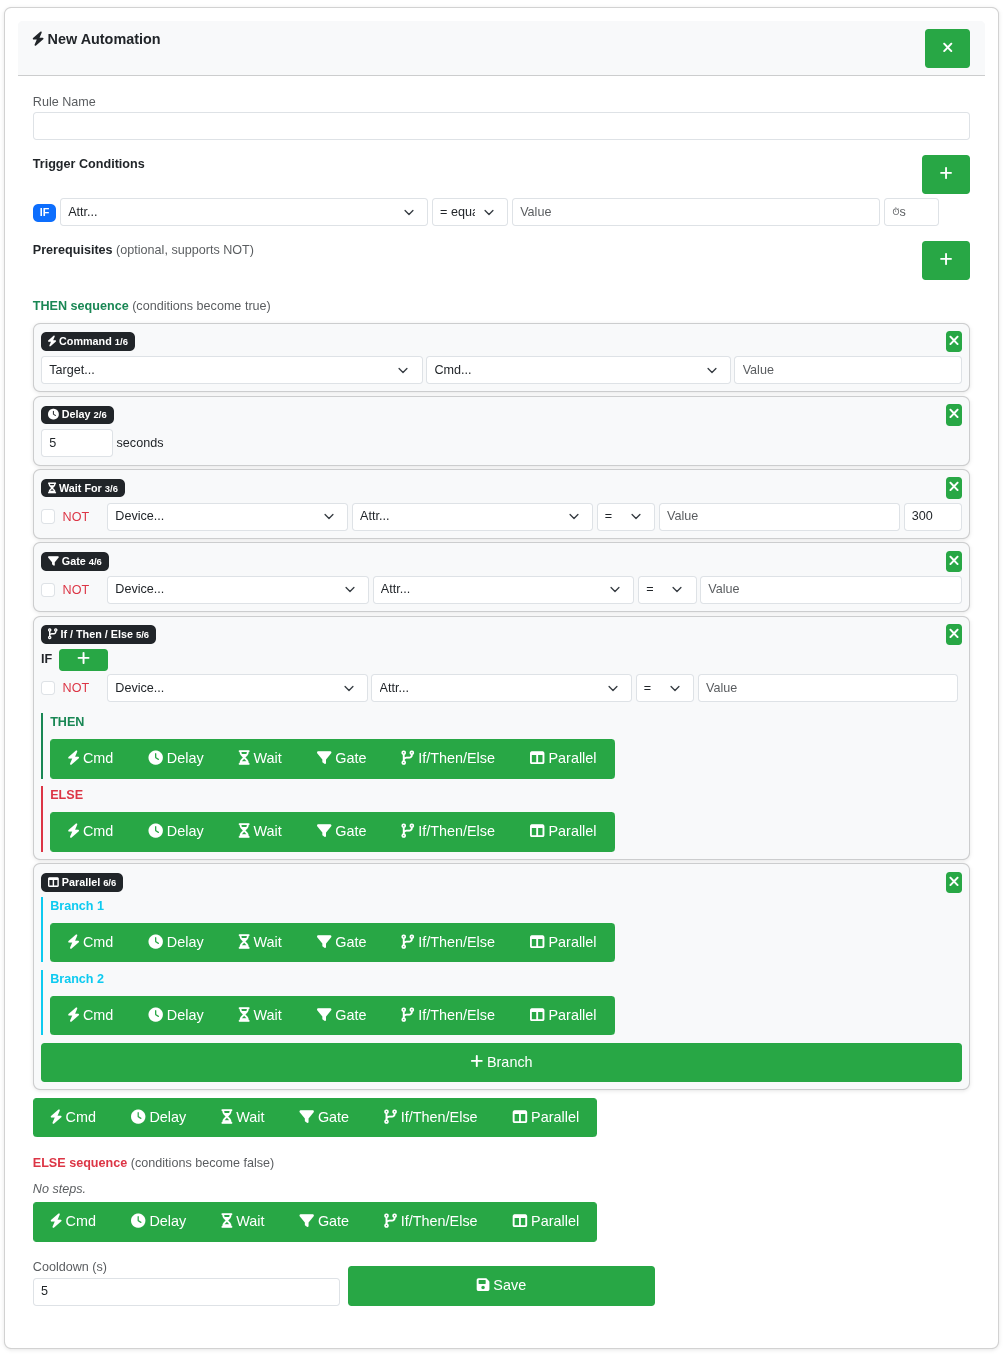Add Wait to the If step's THEN branch
Image resolution: width=1007 pixels, height=1355 pixels.
pyautogui.click(x=260, y=758)
